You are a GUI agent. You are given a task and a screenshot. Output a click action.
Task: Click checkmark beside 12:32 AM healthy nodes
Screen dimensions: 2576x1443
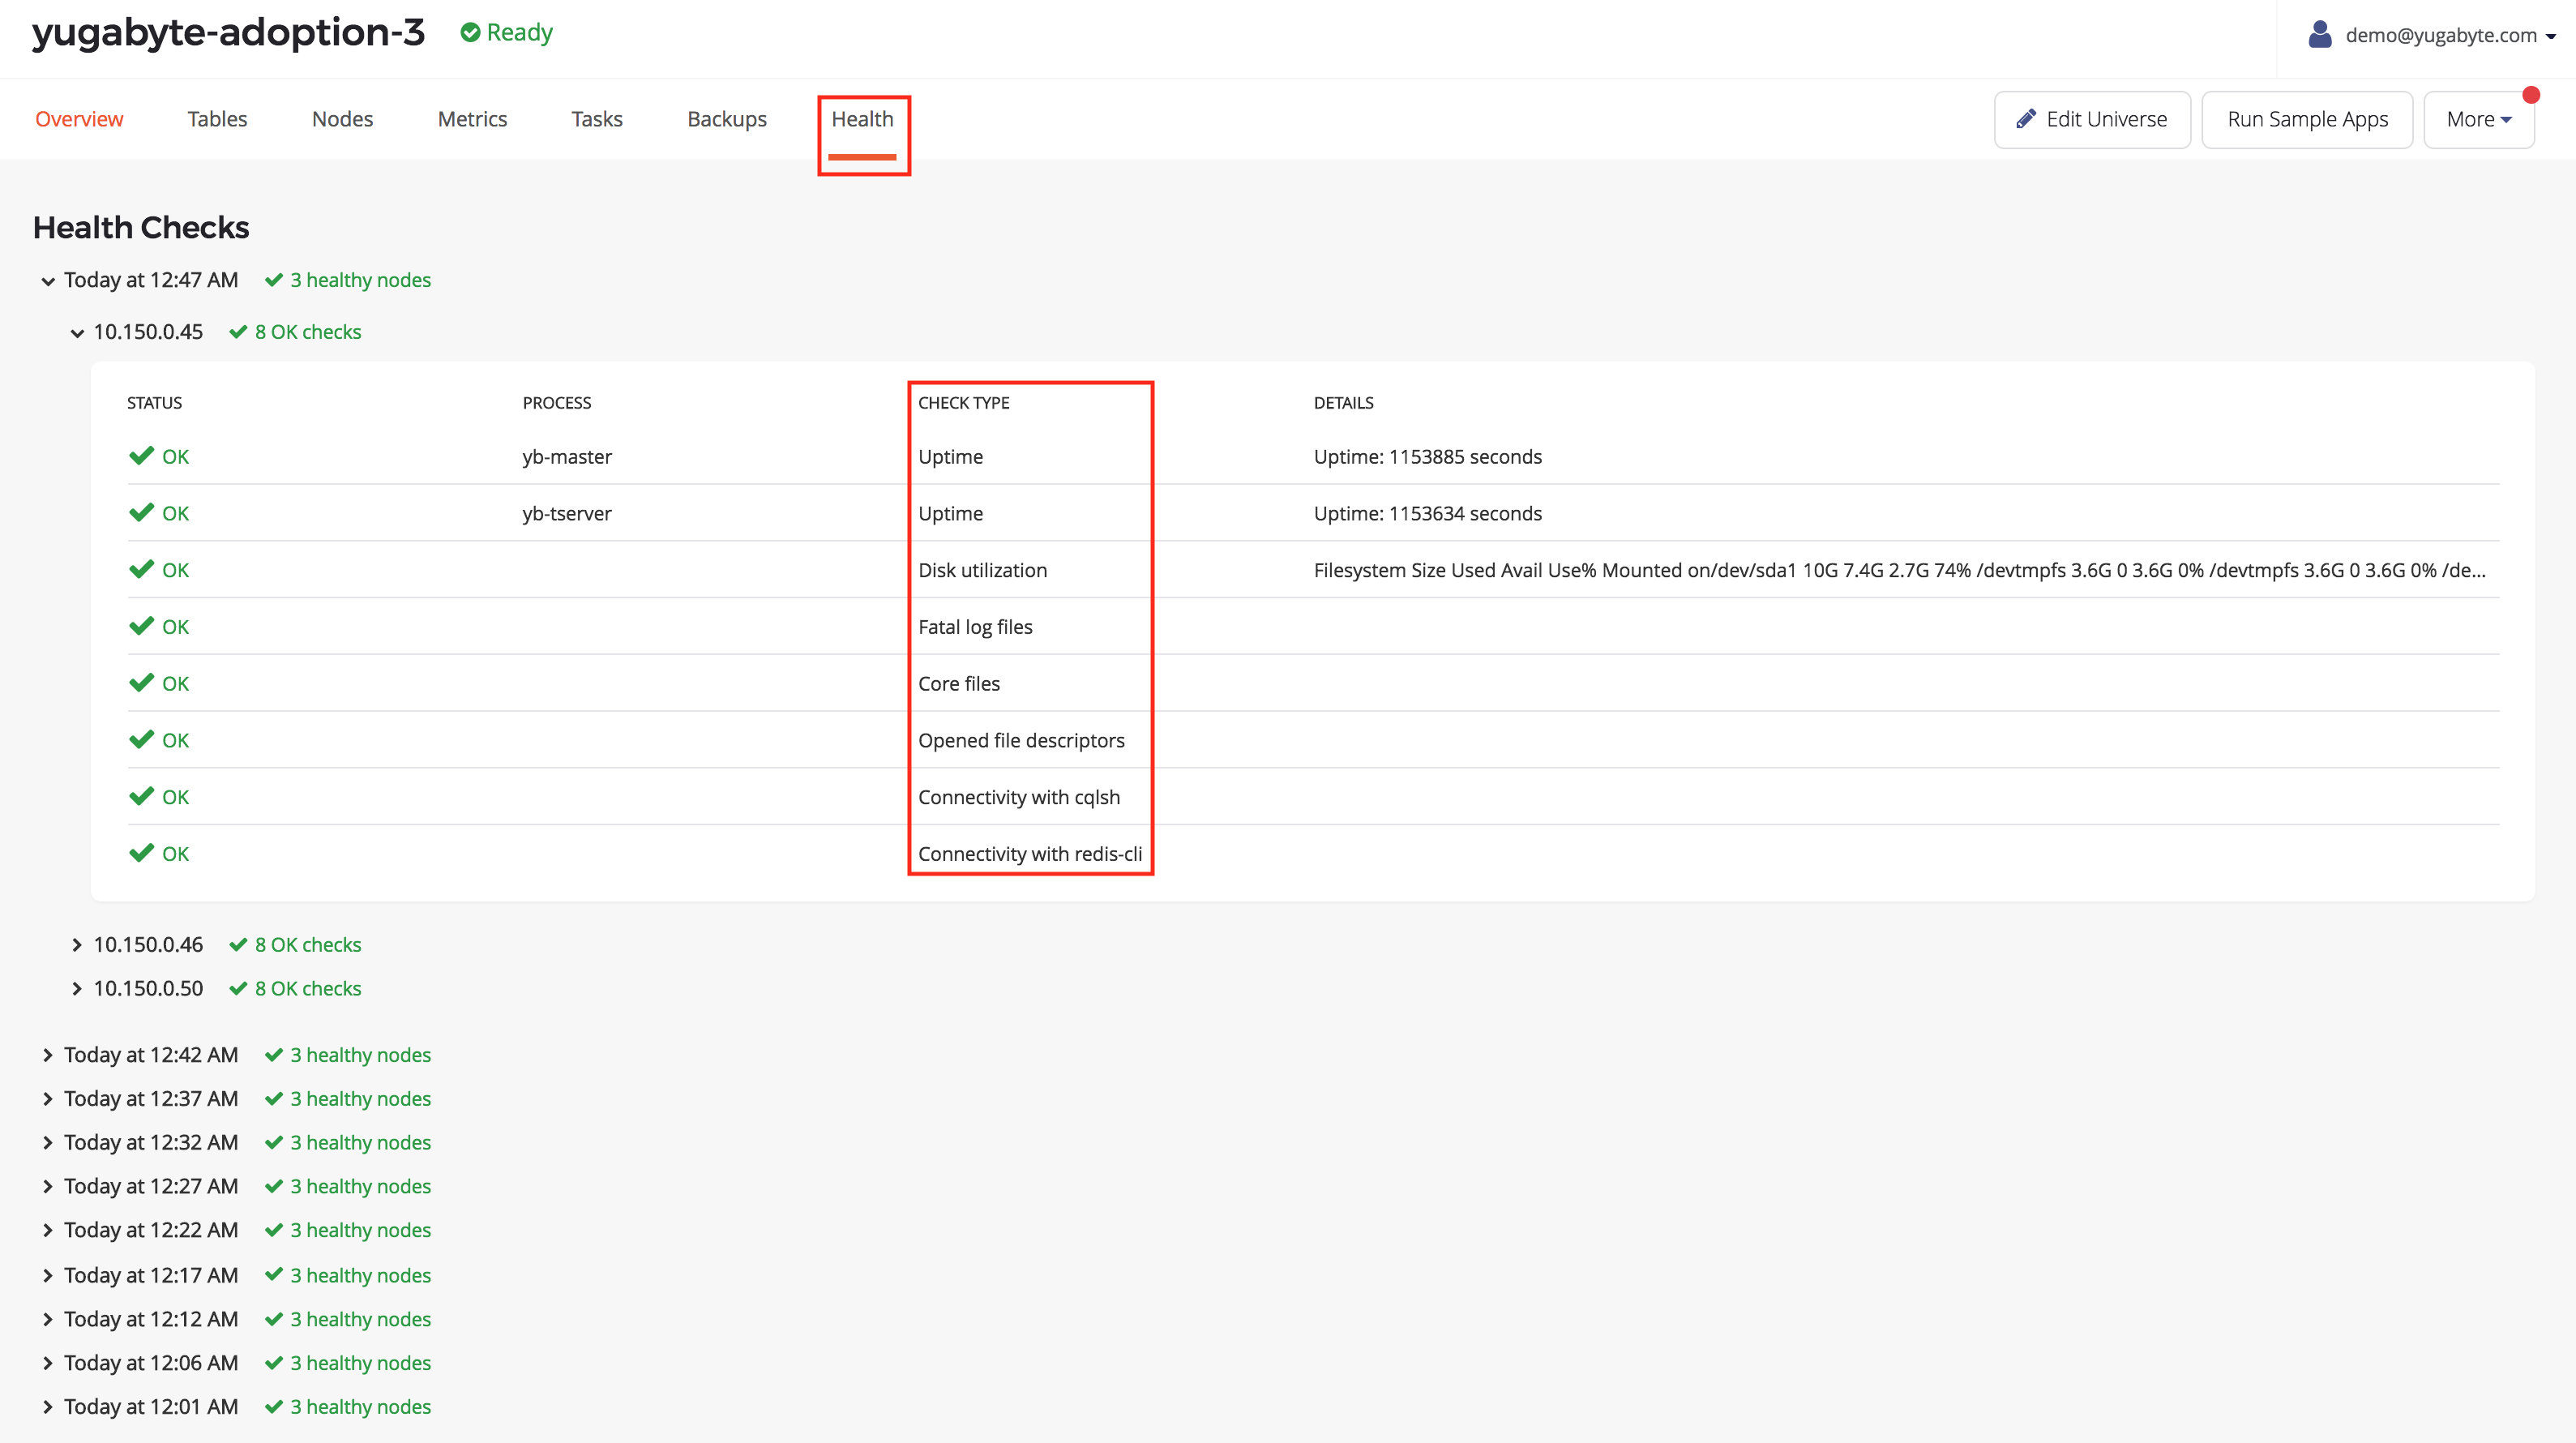[273, 1143]
